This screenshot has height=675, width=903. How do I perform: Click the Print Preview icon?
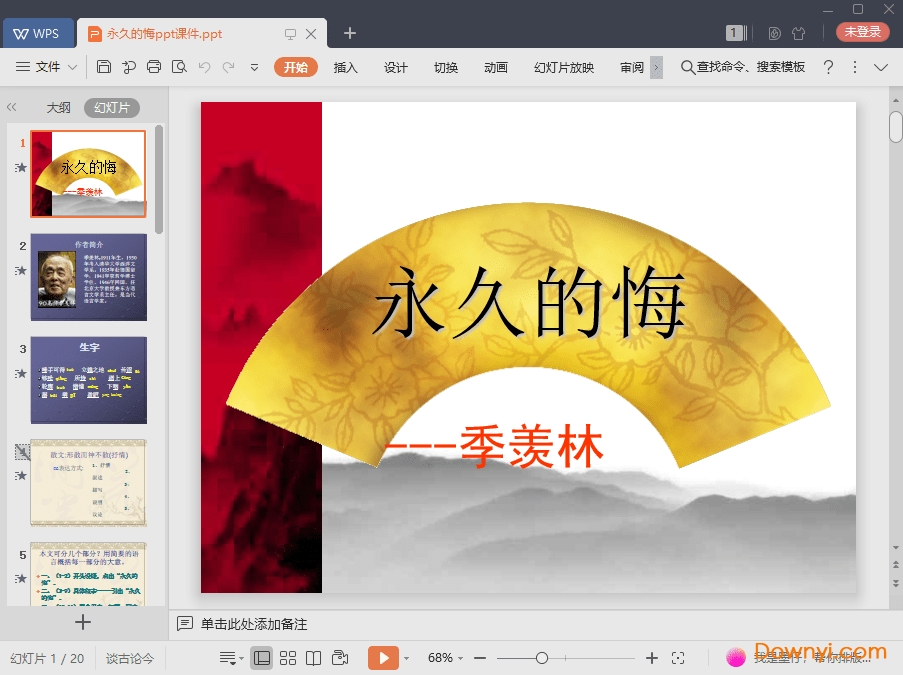180,67
